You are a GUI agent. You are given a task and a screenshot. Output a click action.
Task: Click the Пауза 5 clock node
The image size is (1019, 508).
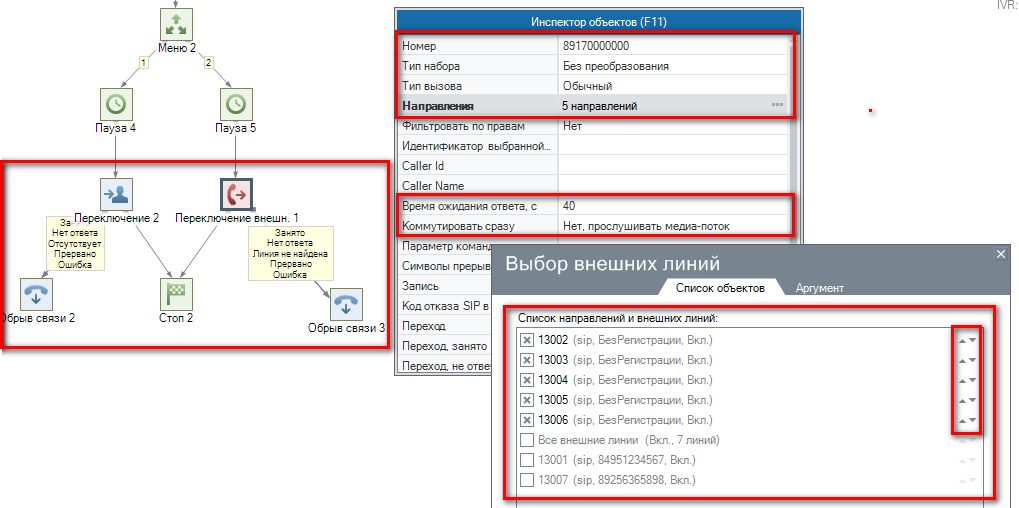tap(235, 104)
